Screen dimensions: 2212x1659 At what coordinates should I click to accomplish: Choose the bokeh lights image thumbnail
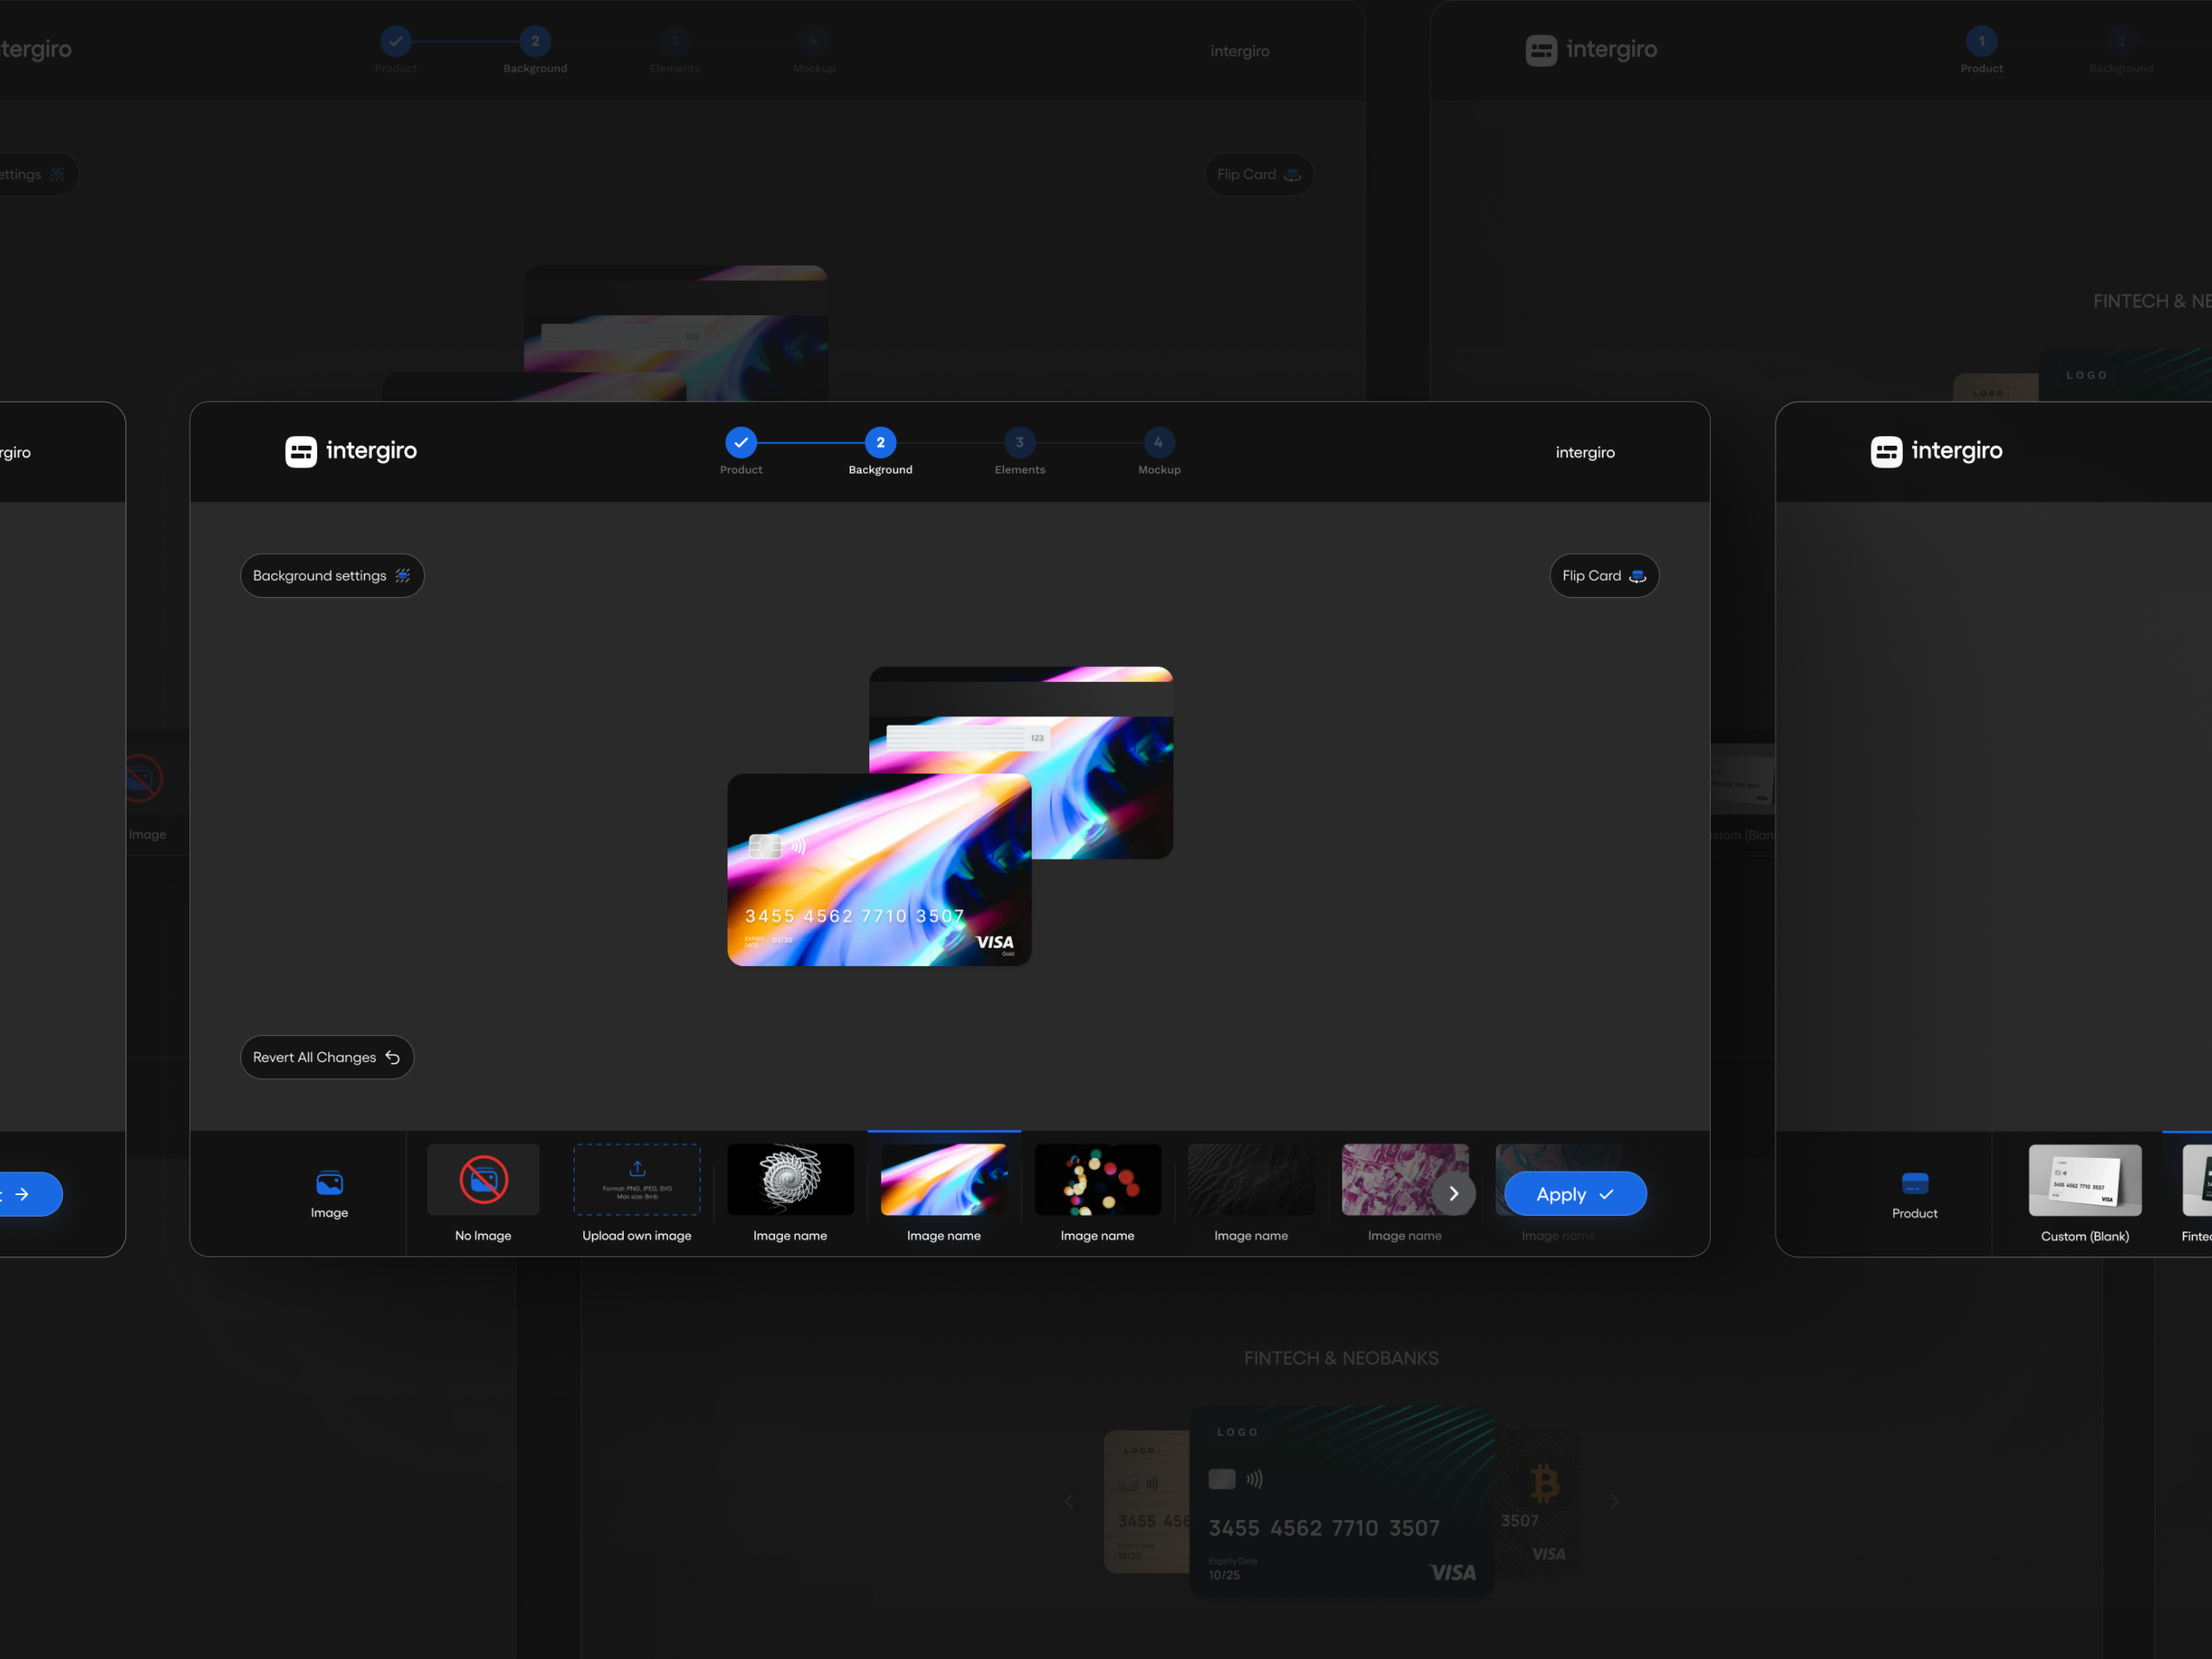click(1097, 1180)
